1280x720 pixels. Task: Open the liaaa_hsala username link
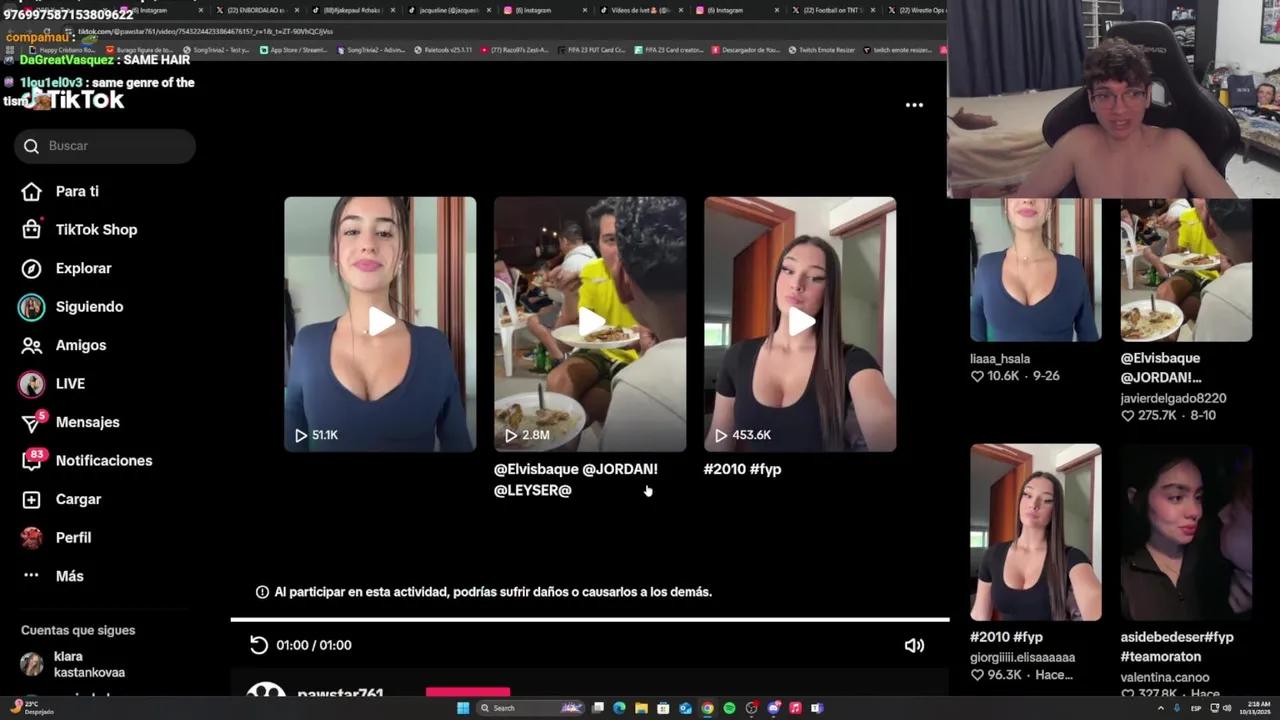tap(1000, 359)
